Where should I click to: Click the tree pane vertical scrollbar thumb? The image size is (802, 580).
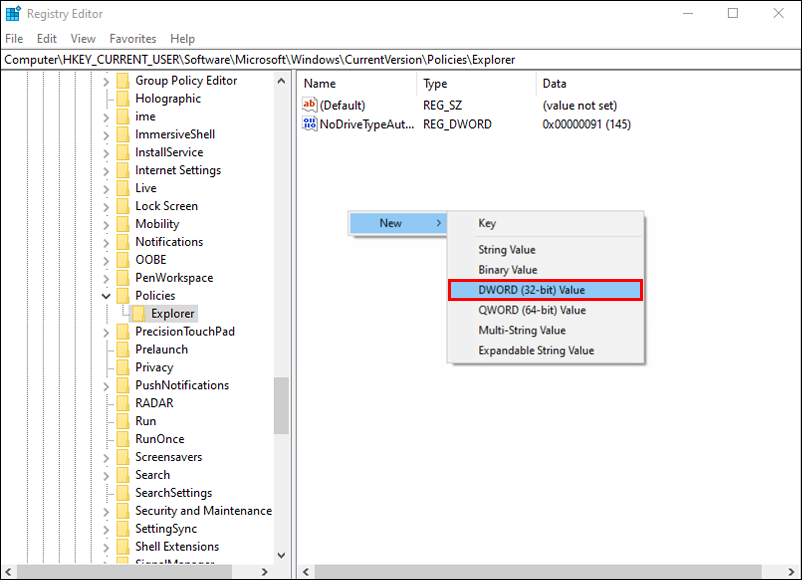(x=281, y=406)
